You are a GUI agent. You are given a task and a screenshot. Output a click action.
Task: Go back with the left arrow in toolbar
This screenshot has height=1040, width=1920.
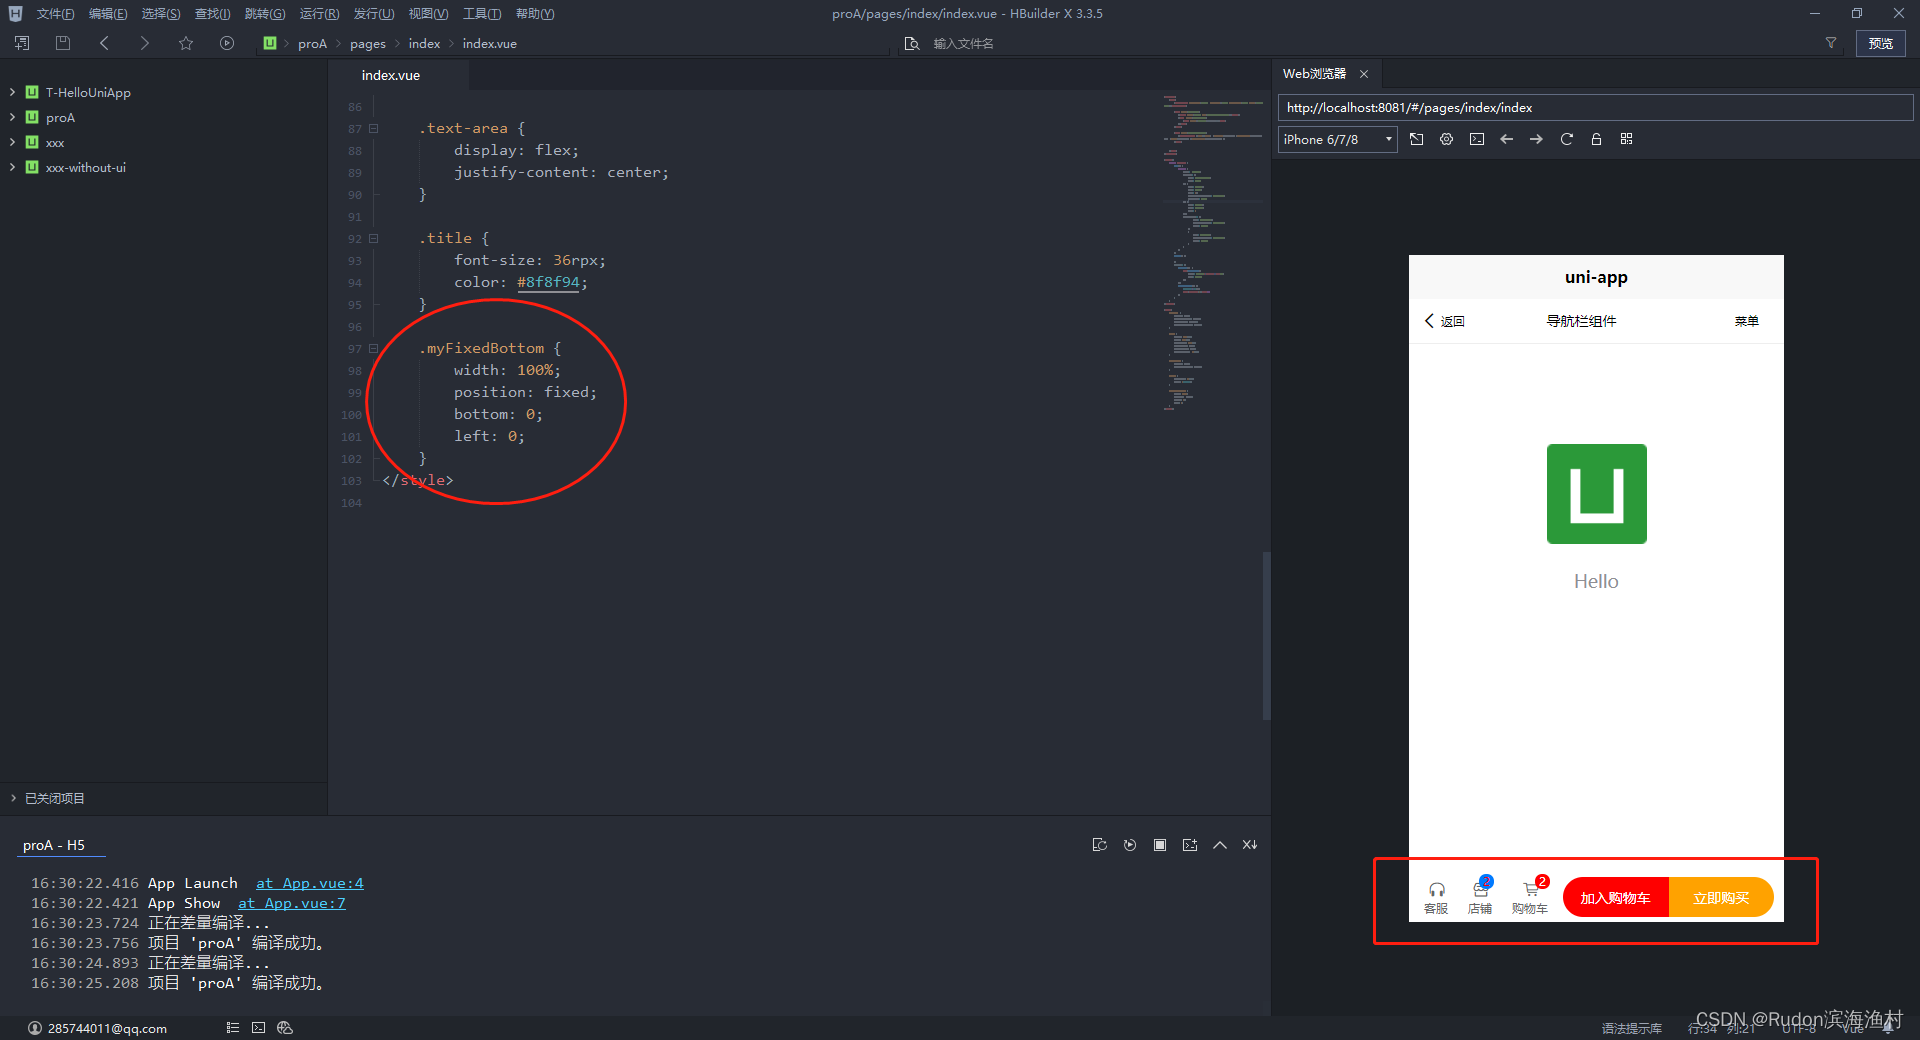[104, 43]
